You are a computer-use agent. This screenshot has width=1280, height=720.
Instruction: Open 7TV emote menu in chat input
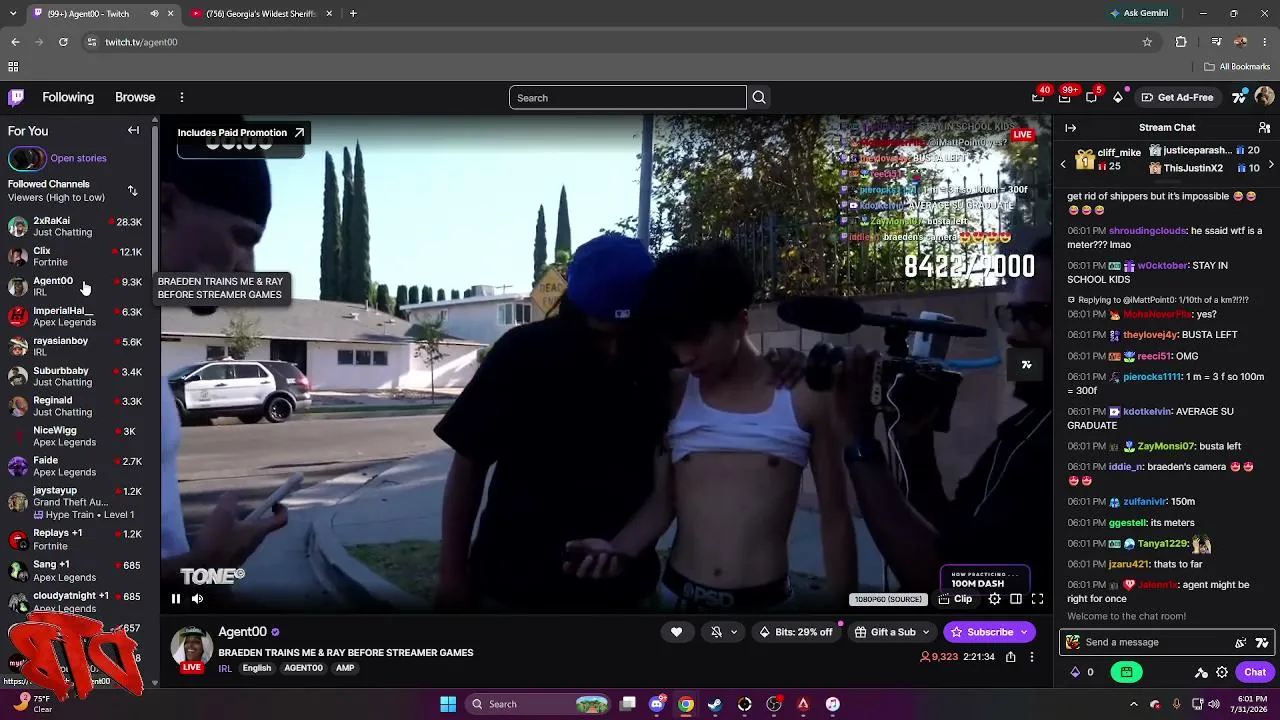(x=1261, y=642)
